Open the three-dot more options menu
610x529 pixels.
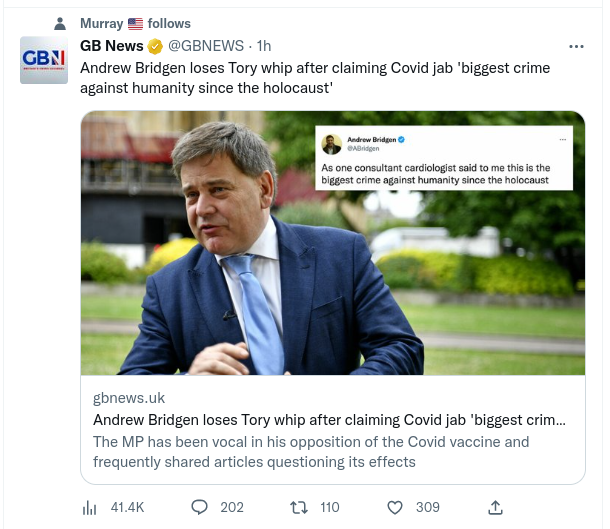click(x=576, y=46)
